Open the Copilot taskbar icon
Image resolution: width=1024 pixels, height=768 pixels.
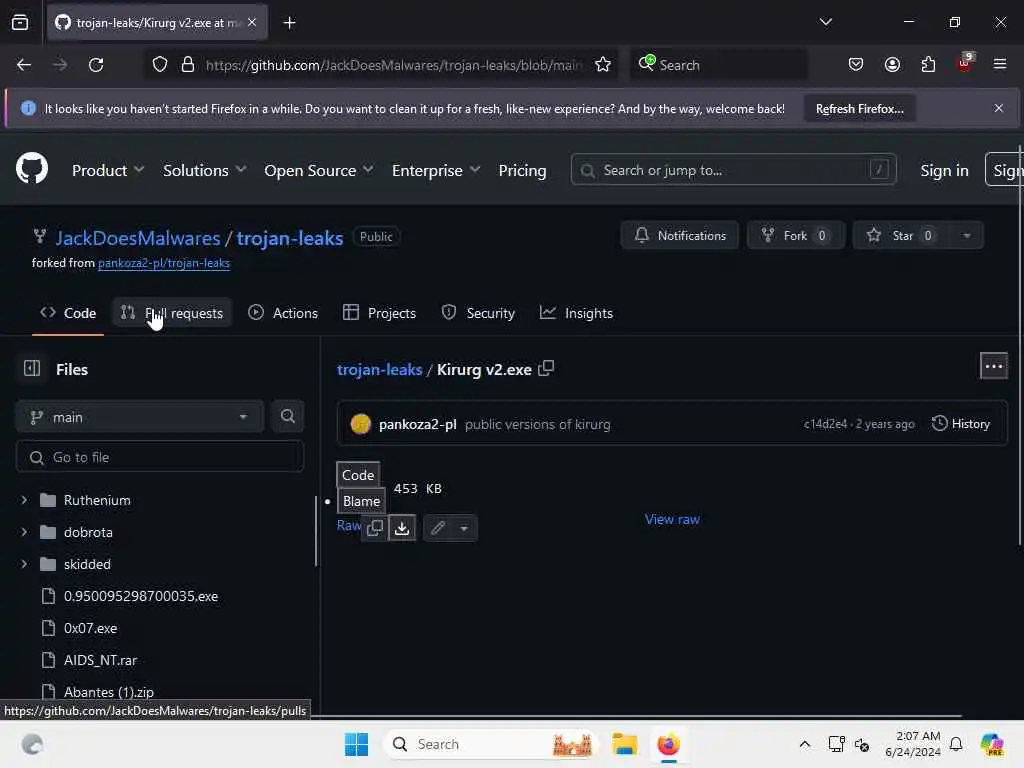point(991,744)
